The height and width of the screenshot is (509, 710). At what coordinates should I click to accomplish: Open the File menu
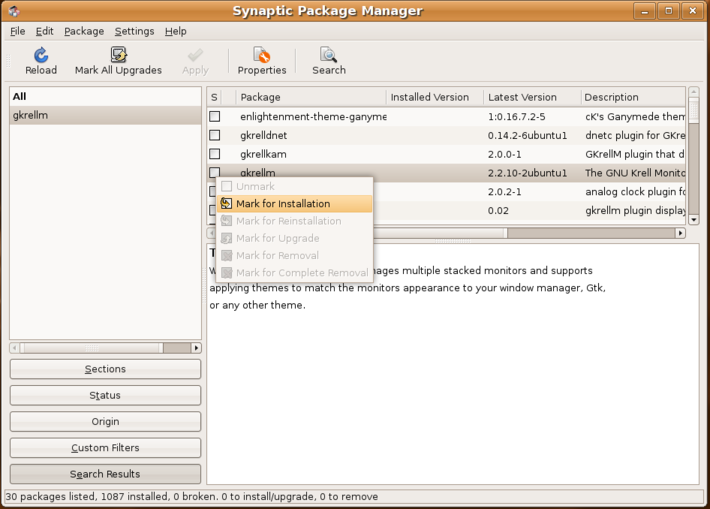(18, 31)
